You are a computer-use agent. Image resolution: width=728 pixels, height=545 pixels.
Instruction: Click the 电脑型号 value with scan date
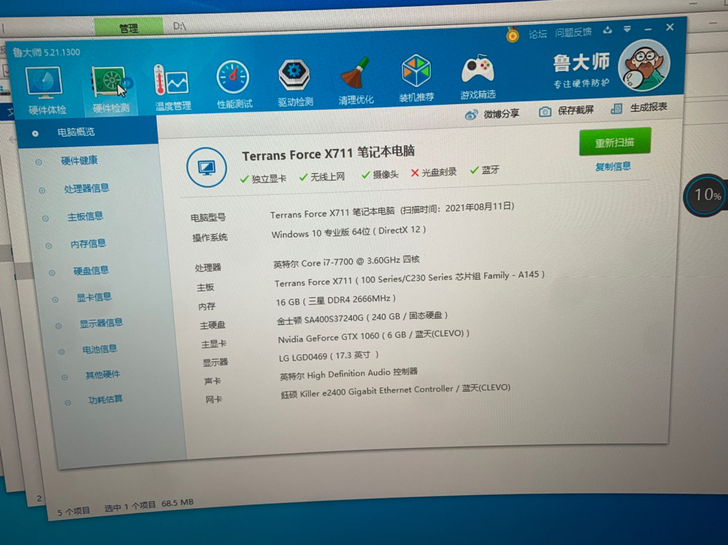pos(392,210)
